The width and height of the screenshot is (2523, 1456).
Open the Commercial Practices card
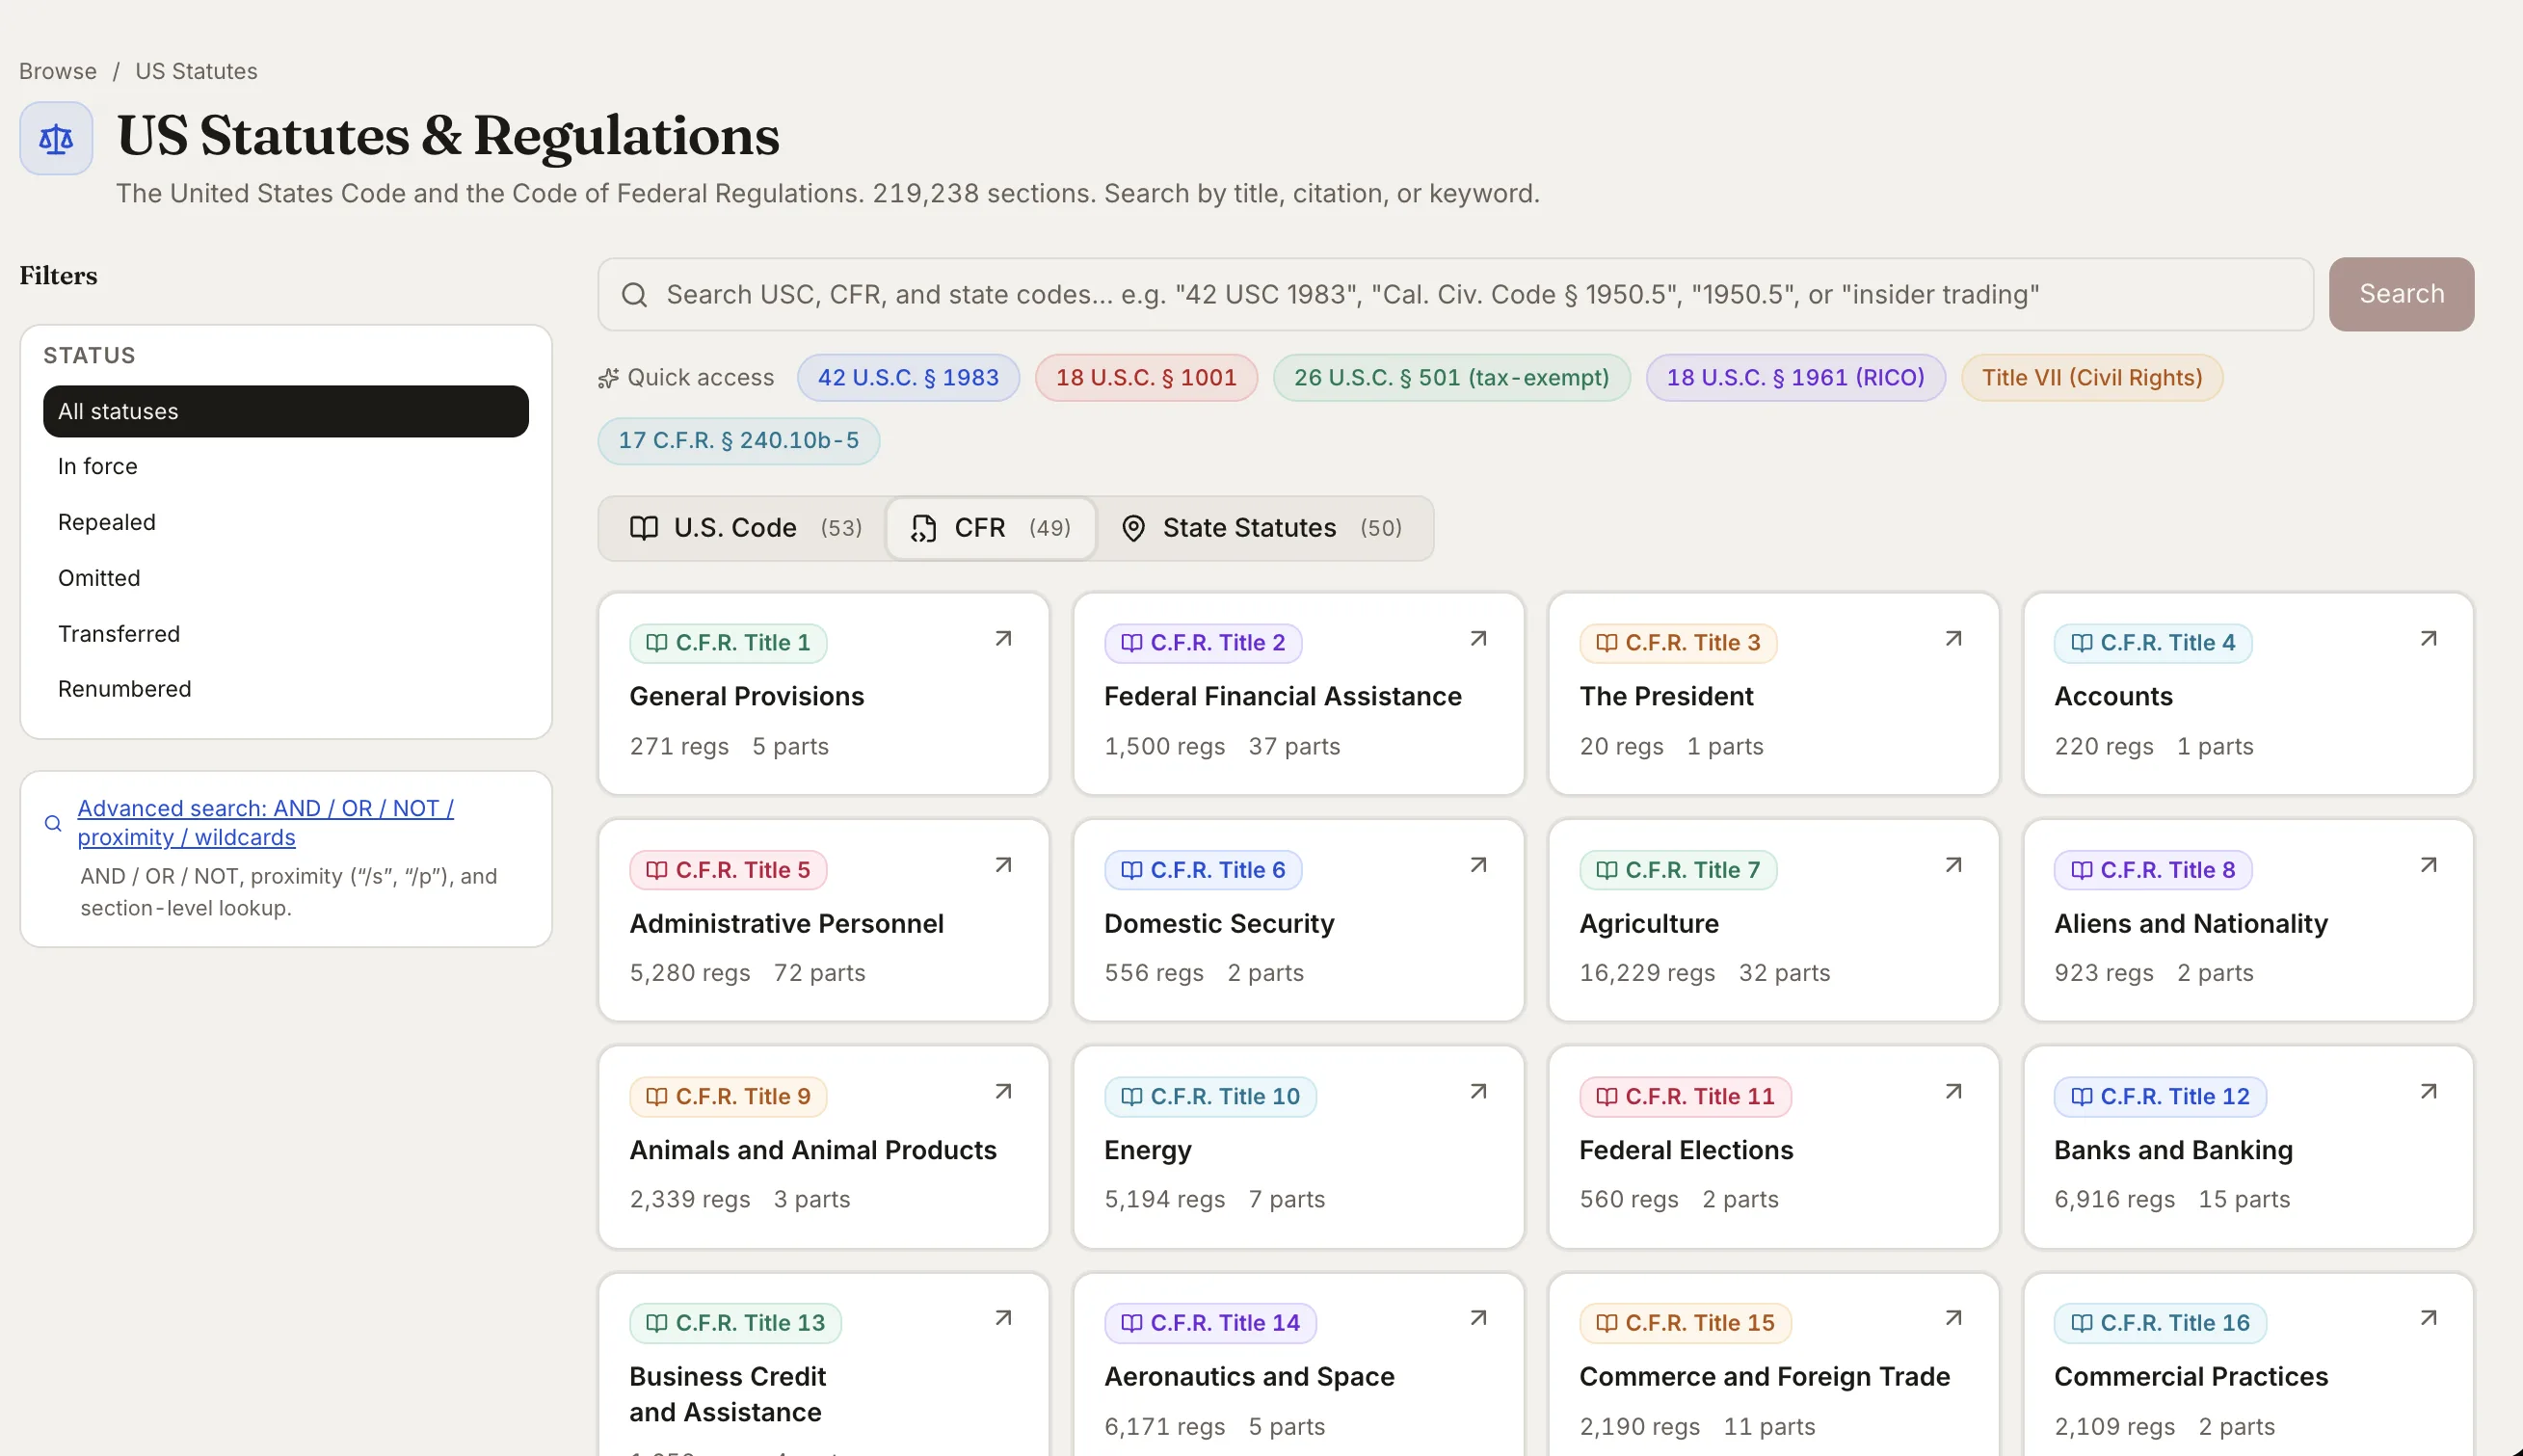point(2248,1364)
